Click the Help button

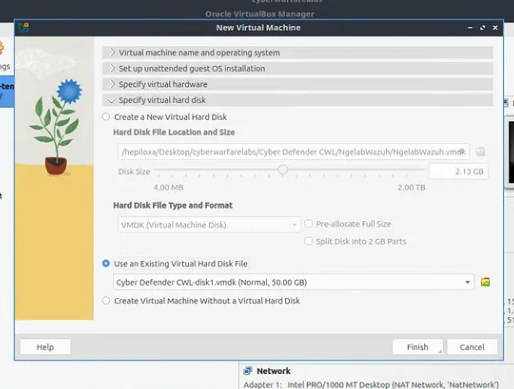[x=45, y=347]
